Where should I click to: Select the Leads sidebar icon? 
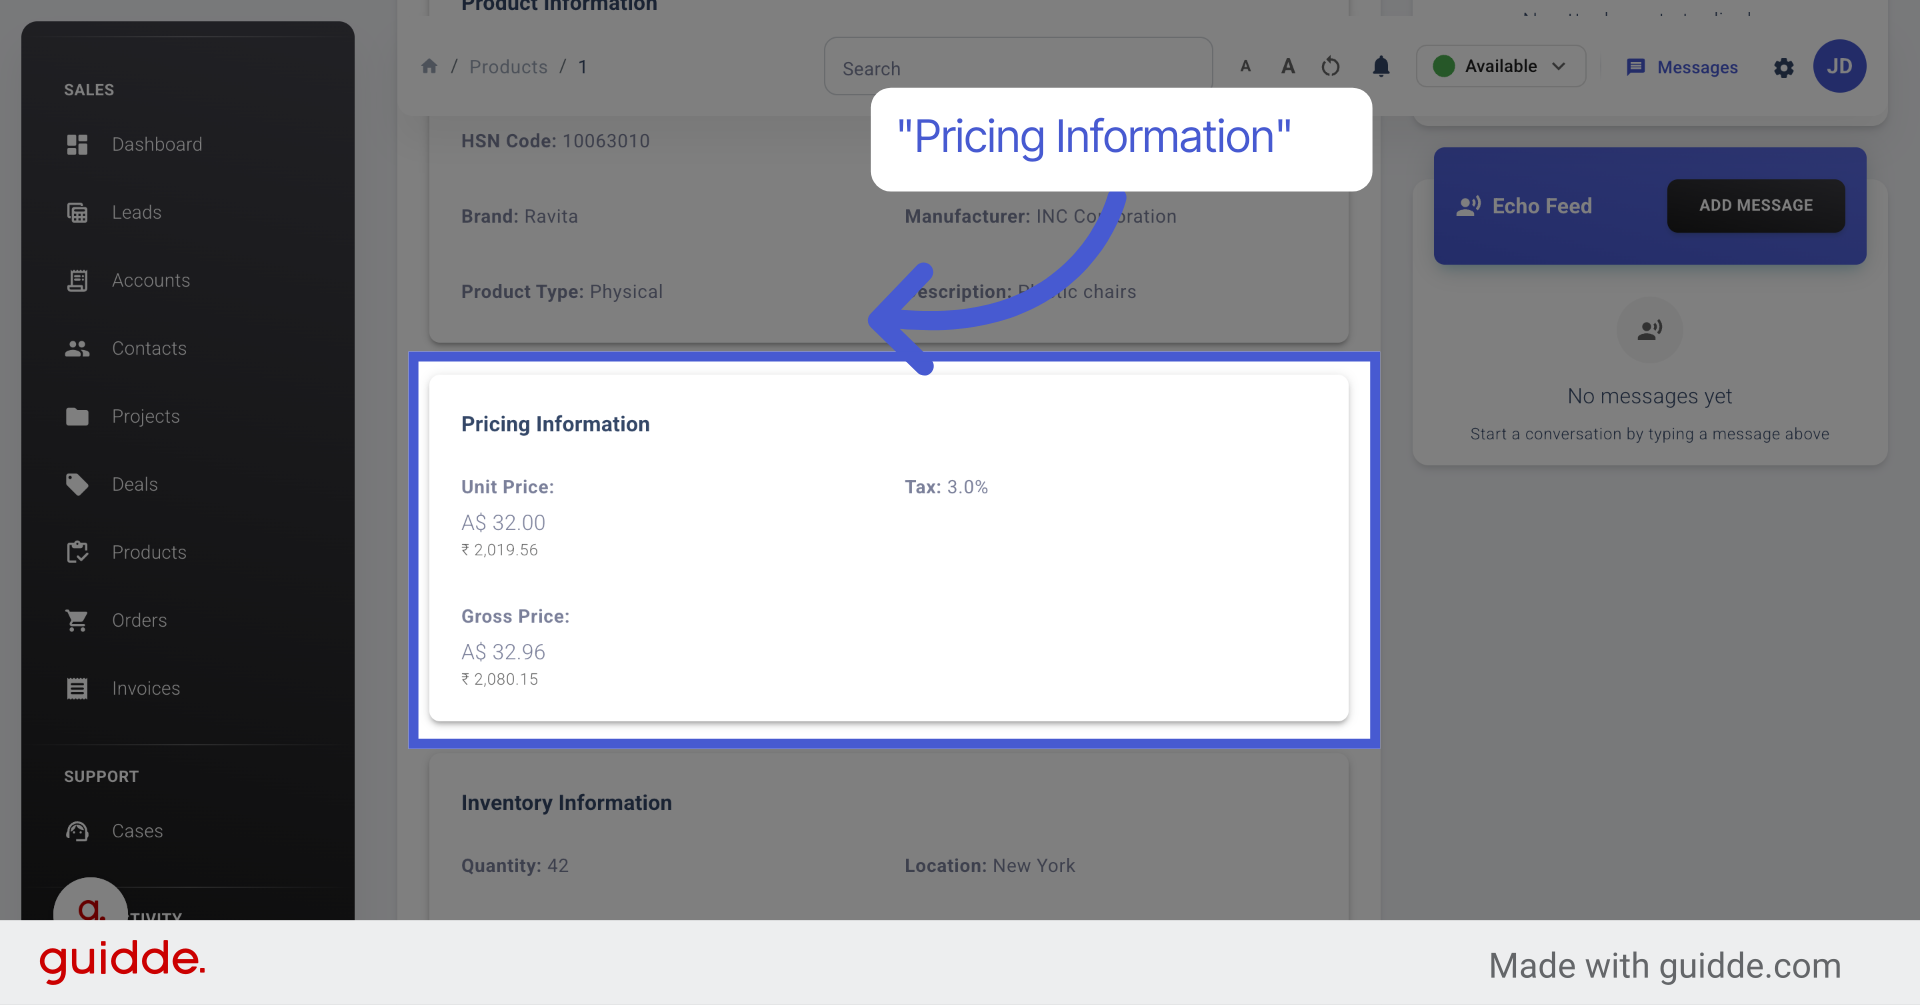click(x=77, y=212)
